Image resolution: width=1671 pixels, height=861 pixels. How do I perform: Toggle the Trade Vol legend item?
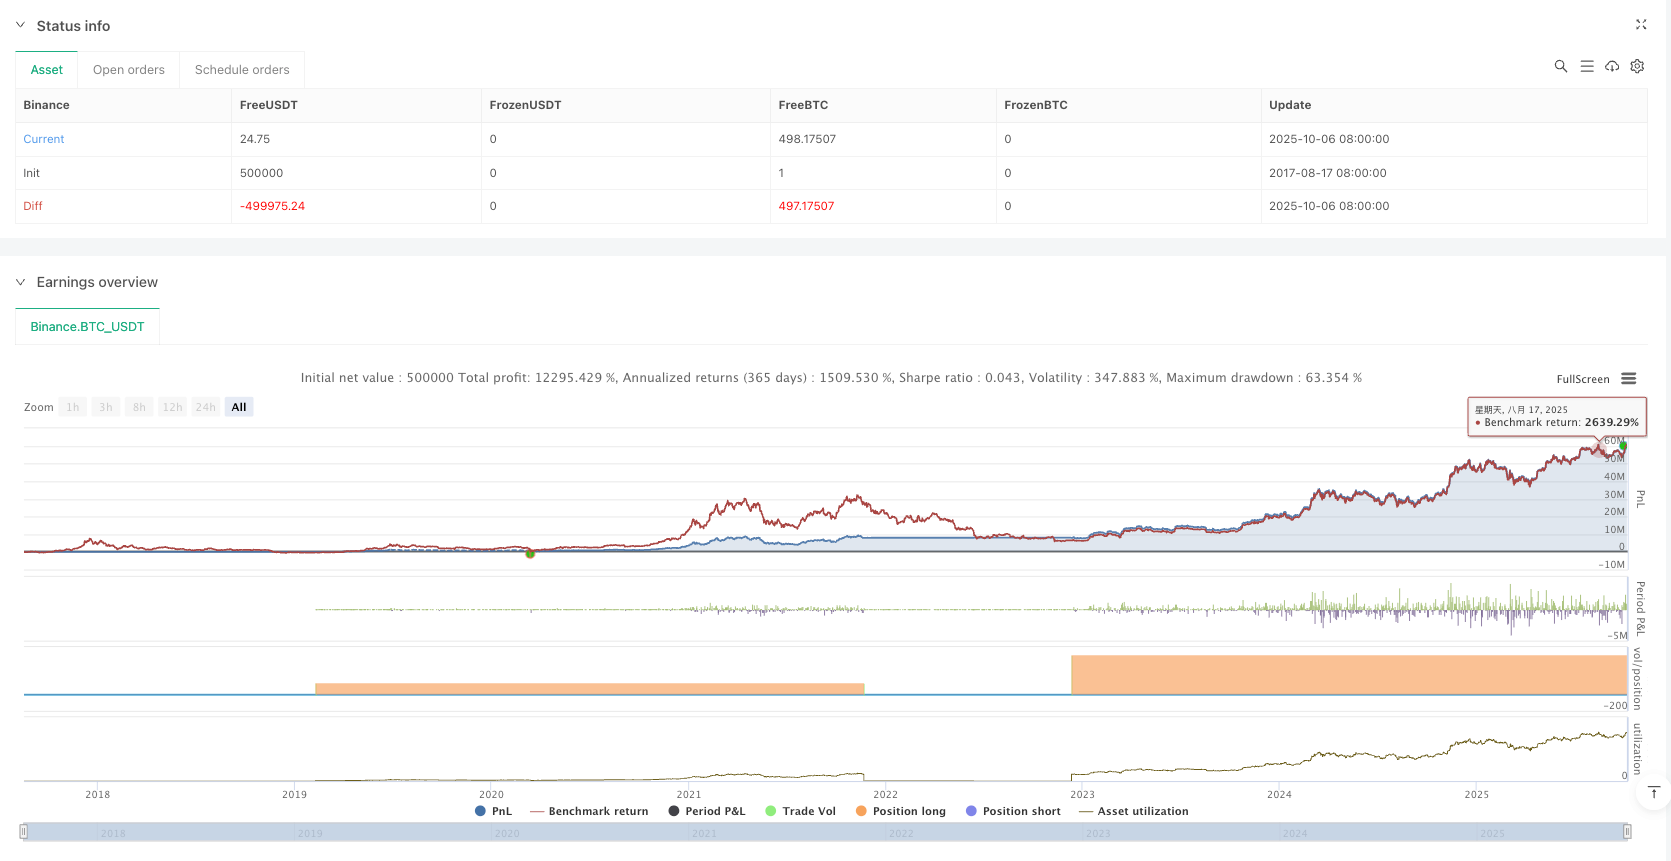[800, 811]
